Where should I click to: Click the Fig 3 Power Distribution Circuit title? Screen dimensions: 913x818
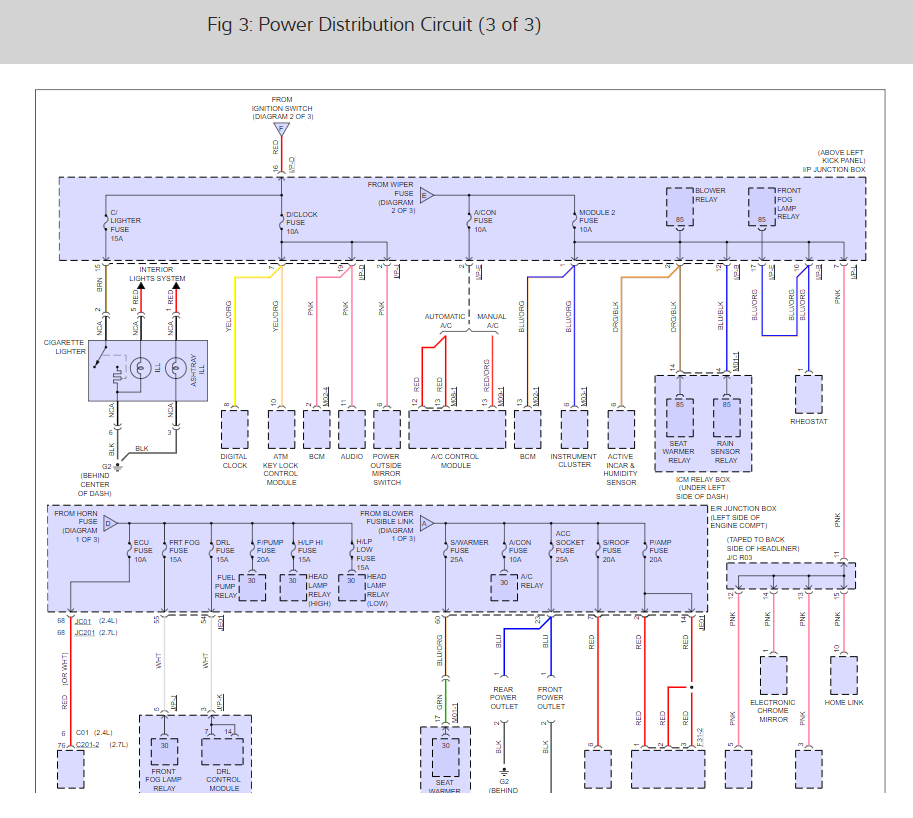point(374,25)
